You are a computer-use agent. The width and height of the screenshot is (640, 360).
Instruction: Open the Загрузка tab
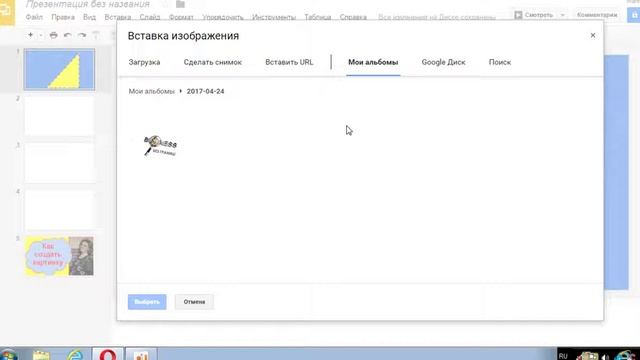coord(144,62)
